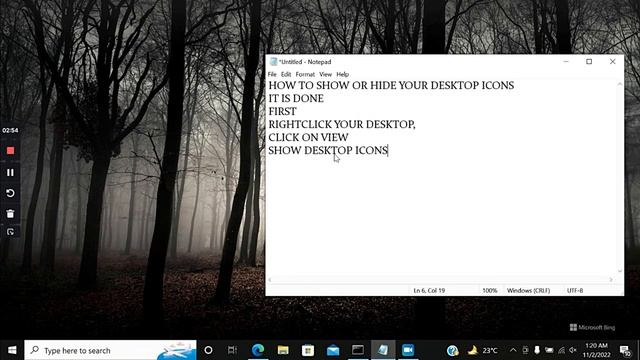The height and width of the screenshot is (360, 640).
Task: Open the clock showing 1:20 AM
Action: [x=596, y=350]
